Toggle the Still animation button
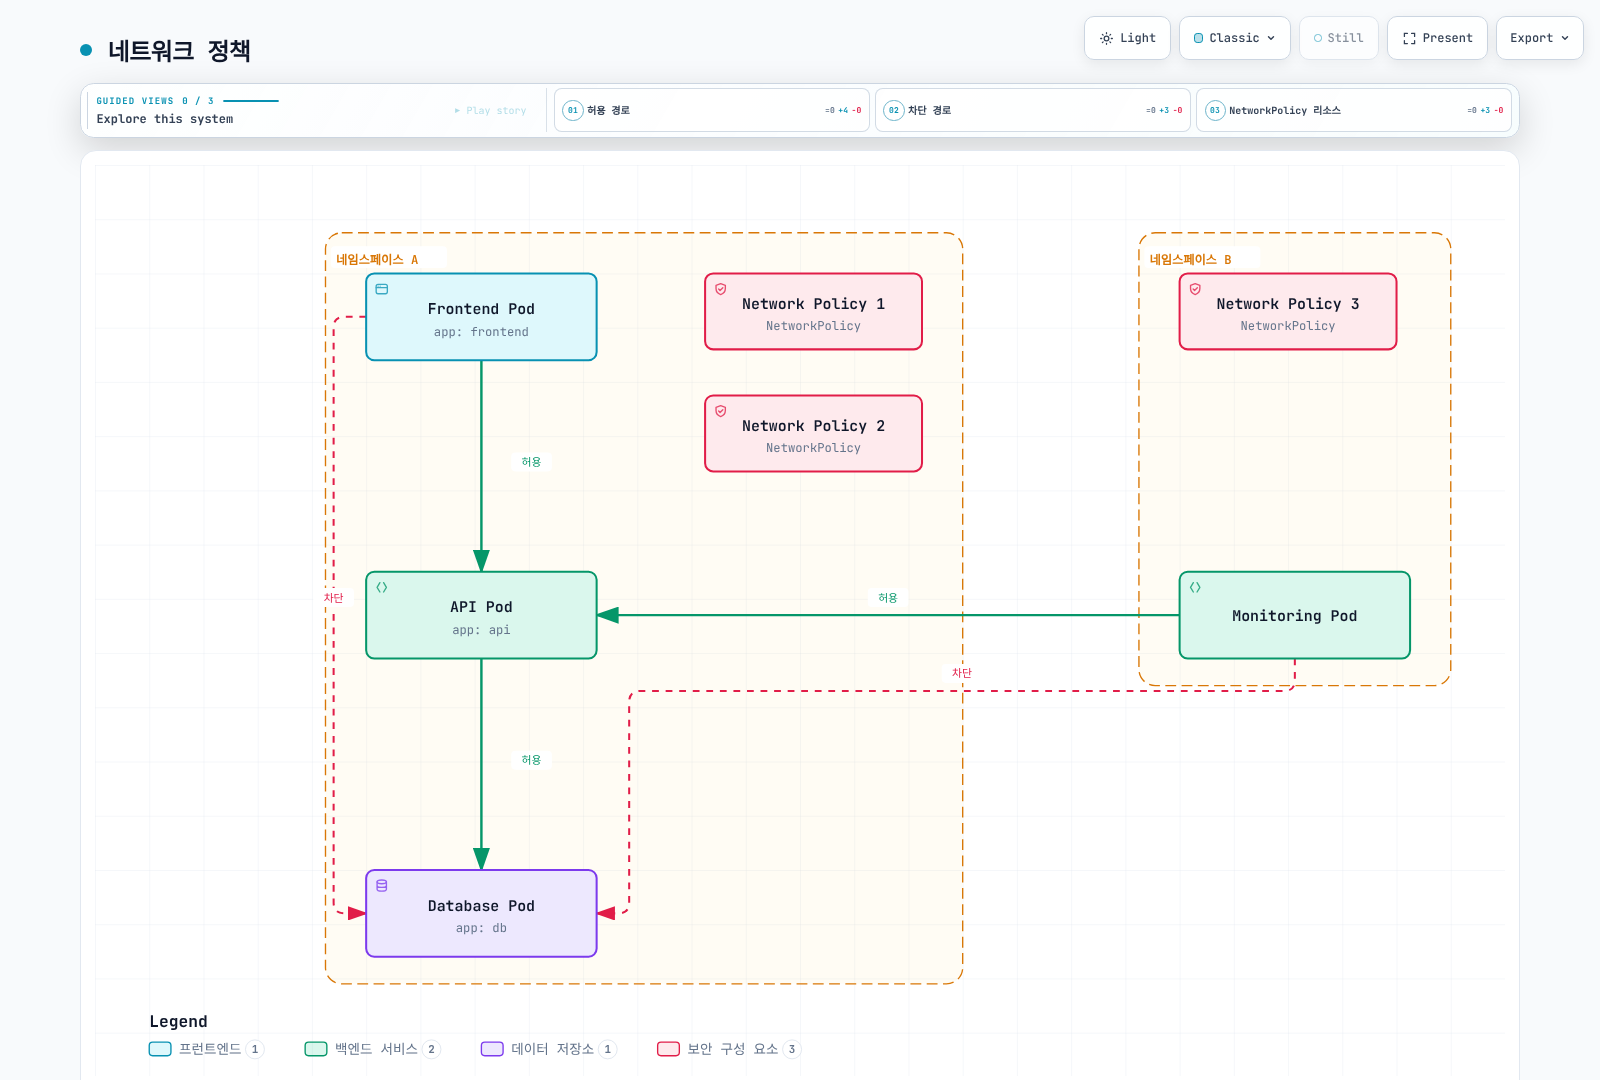 tap(1339, 38)
